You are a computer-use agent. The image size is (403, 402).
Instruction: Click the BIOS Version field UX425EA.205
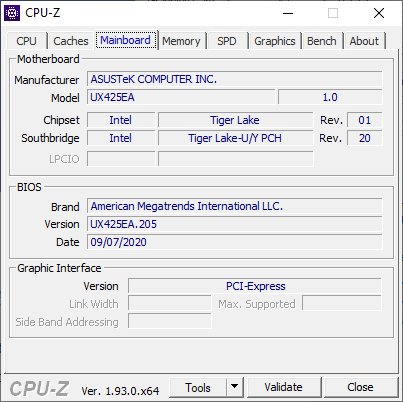(235, 224)
